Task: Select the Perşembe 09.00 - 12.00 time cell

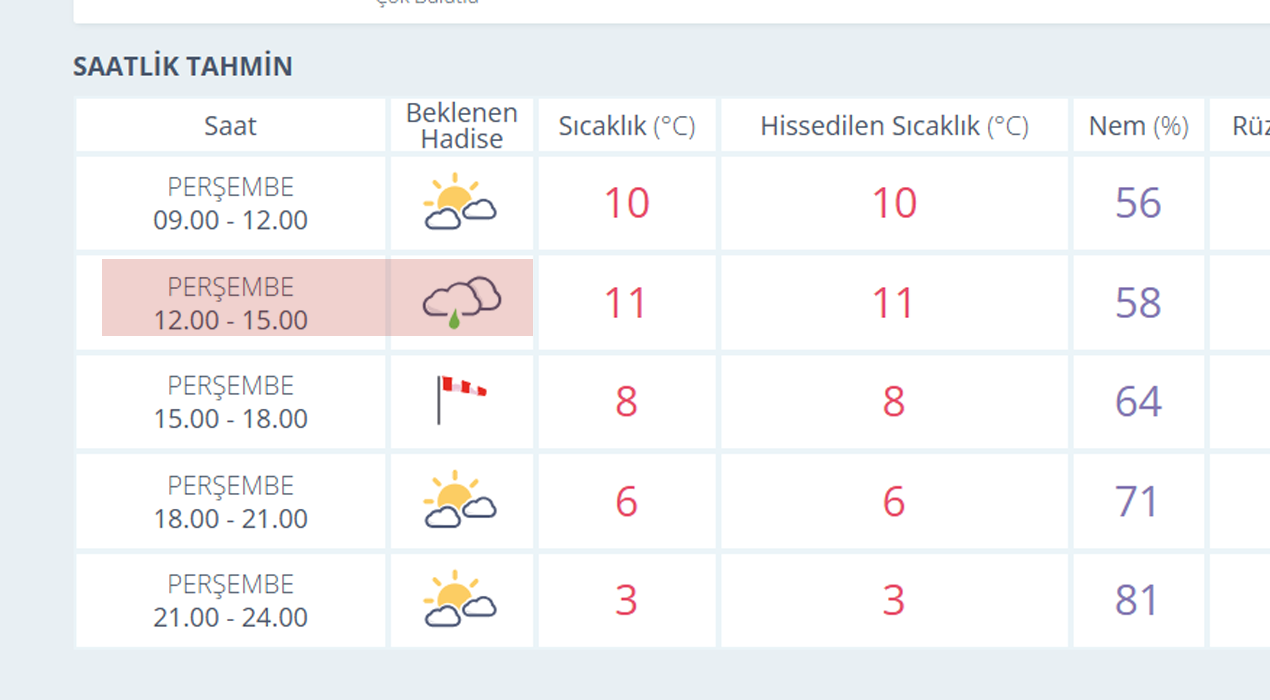Action: click(x=230, y=203)
